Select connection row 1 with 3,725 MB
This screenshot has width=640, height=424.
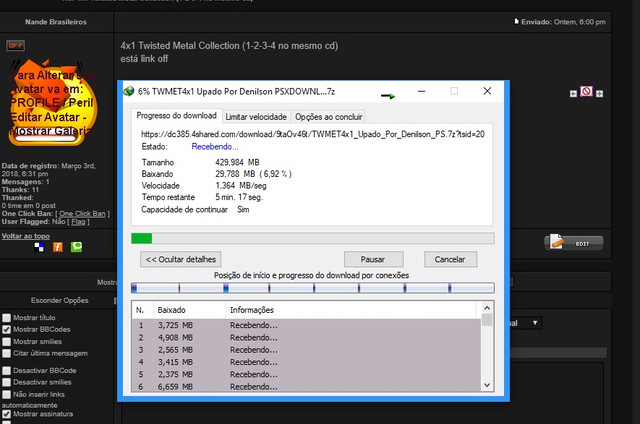tap(306, 325)
